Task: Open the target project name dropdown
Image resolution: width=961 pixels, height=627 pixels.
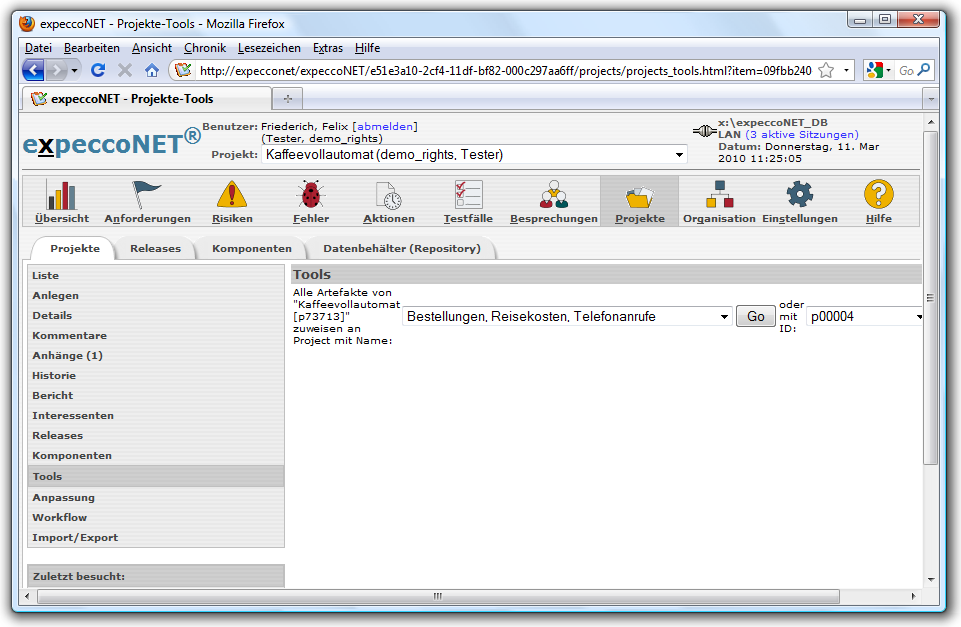Action: tap(724, 317)
